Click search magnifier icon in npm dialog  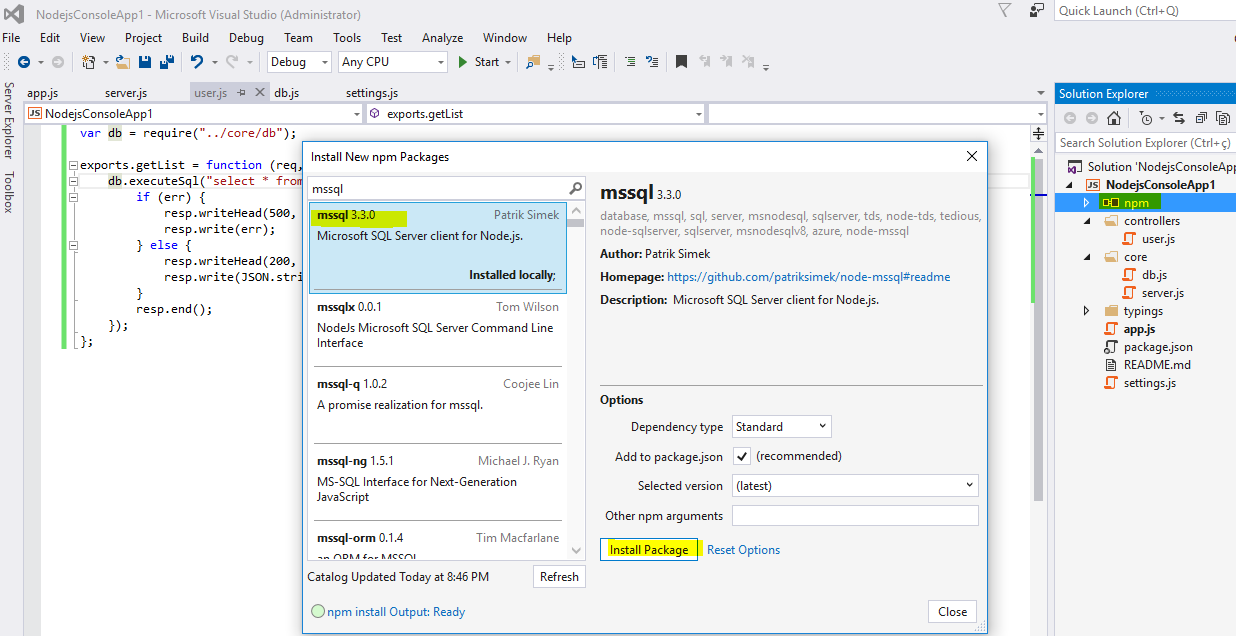[576, 188]
